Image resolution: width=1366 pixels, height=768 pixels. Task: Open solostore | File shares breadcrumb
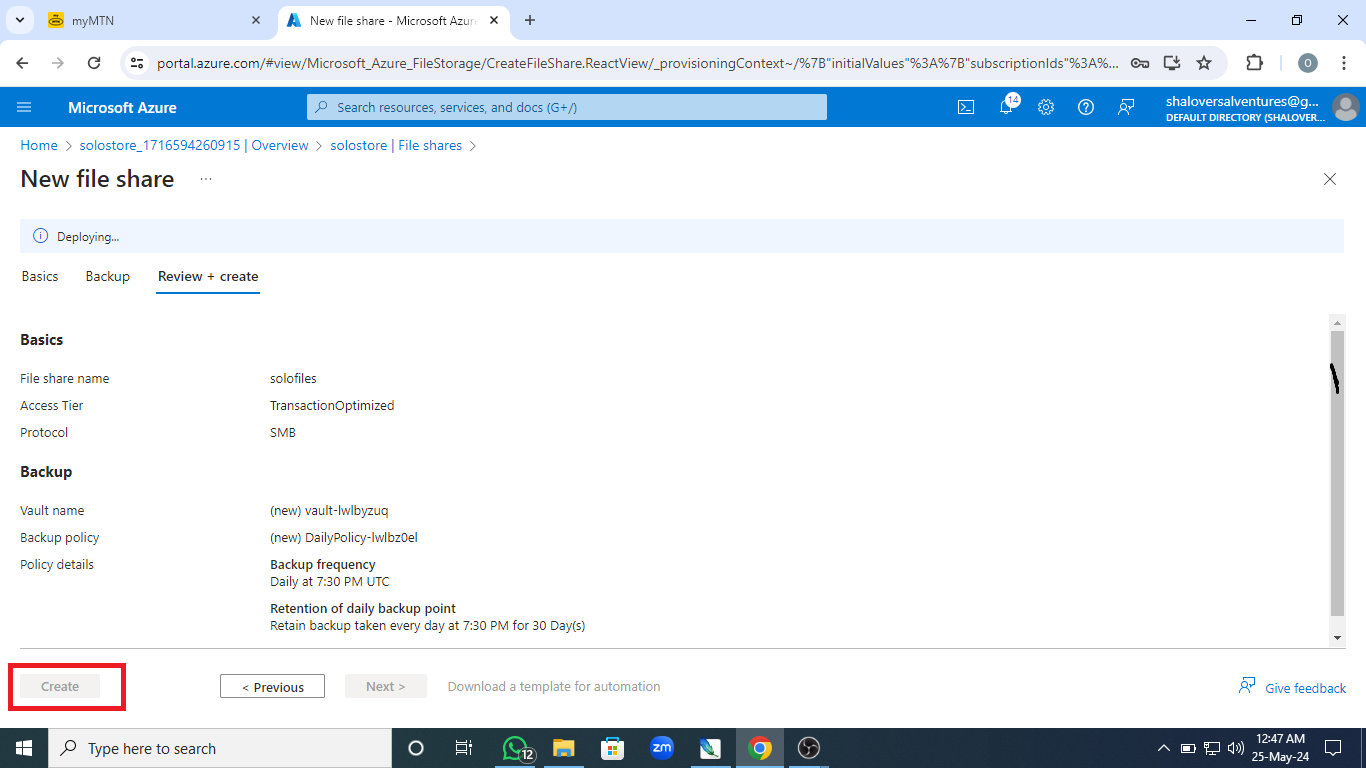click(396, 145)
